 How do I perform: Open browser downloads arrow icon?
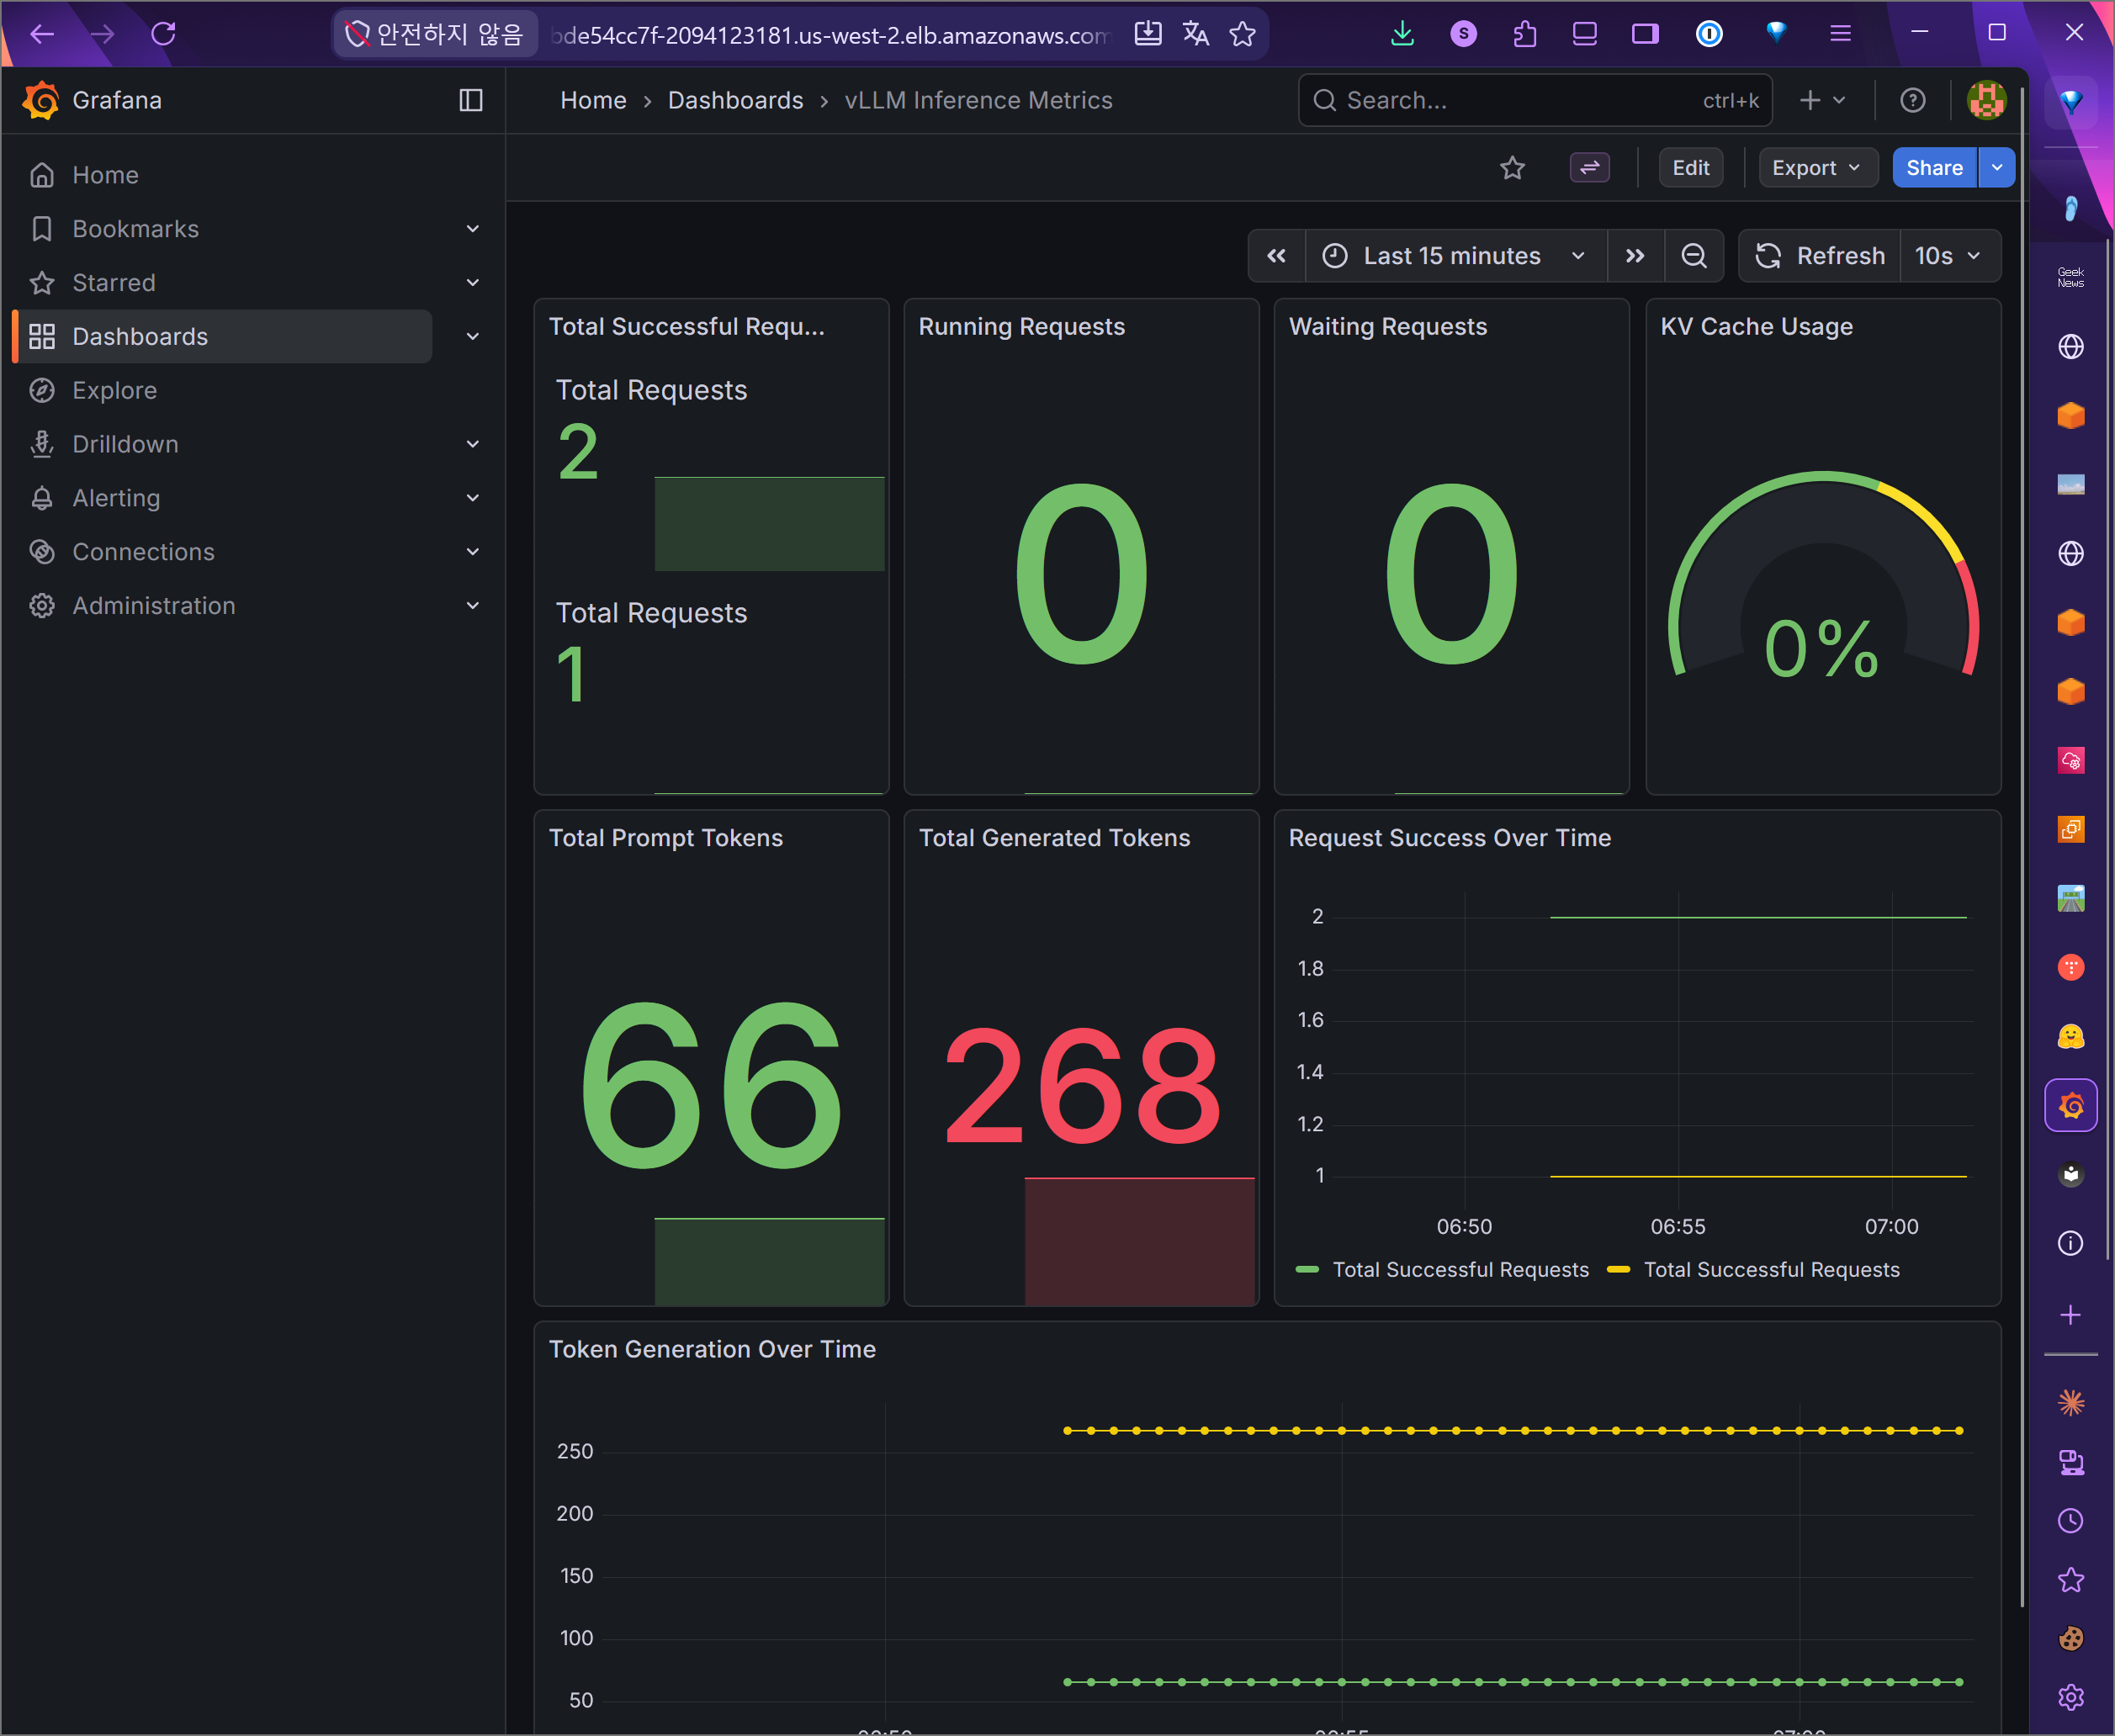(1402, 34)
